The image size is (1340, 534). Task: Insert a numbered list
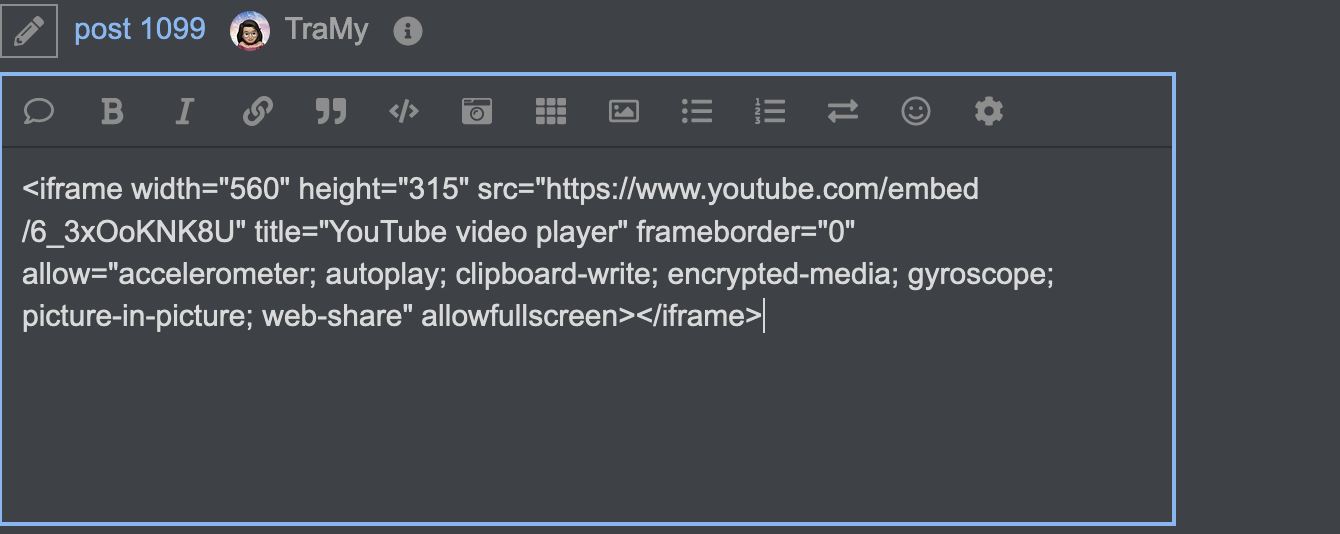pyautogui.click(x=770, y=111)
